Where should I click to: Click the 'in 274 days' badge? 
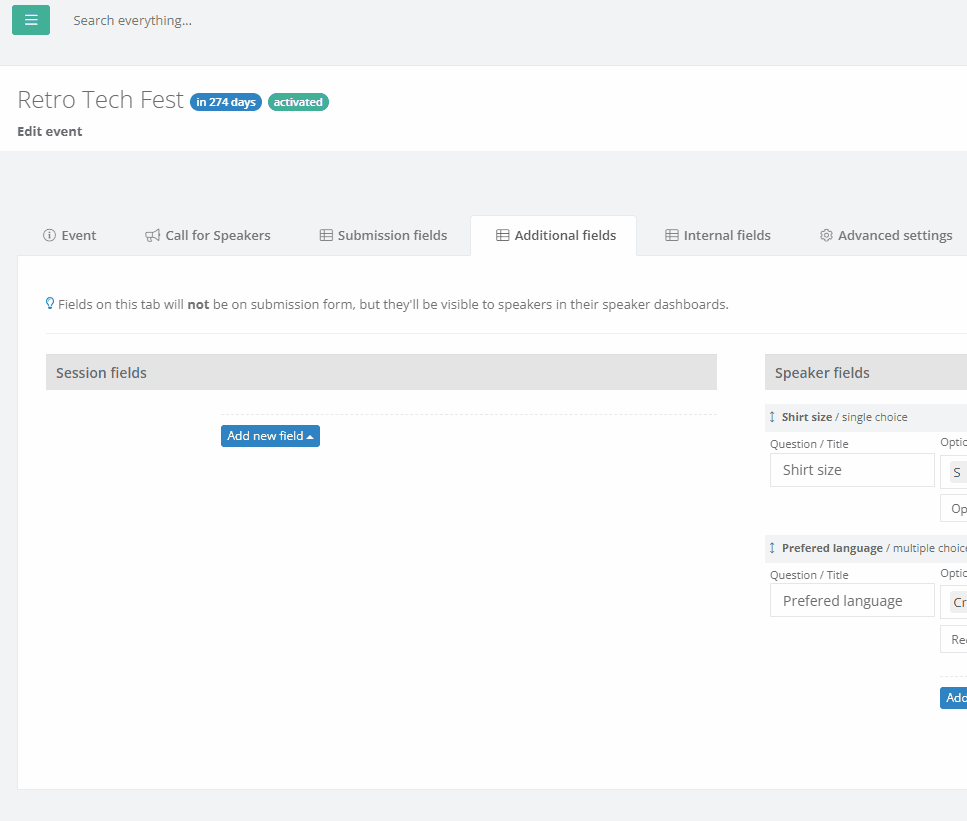click(226, 102)
